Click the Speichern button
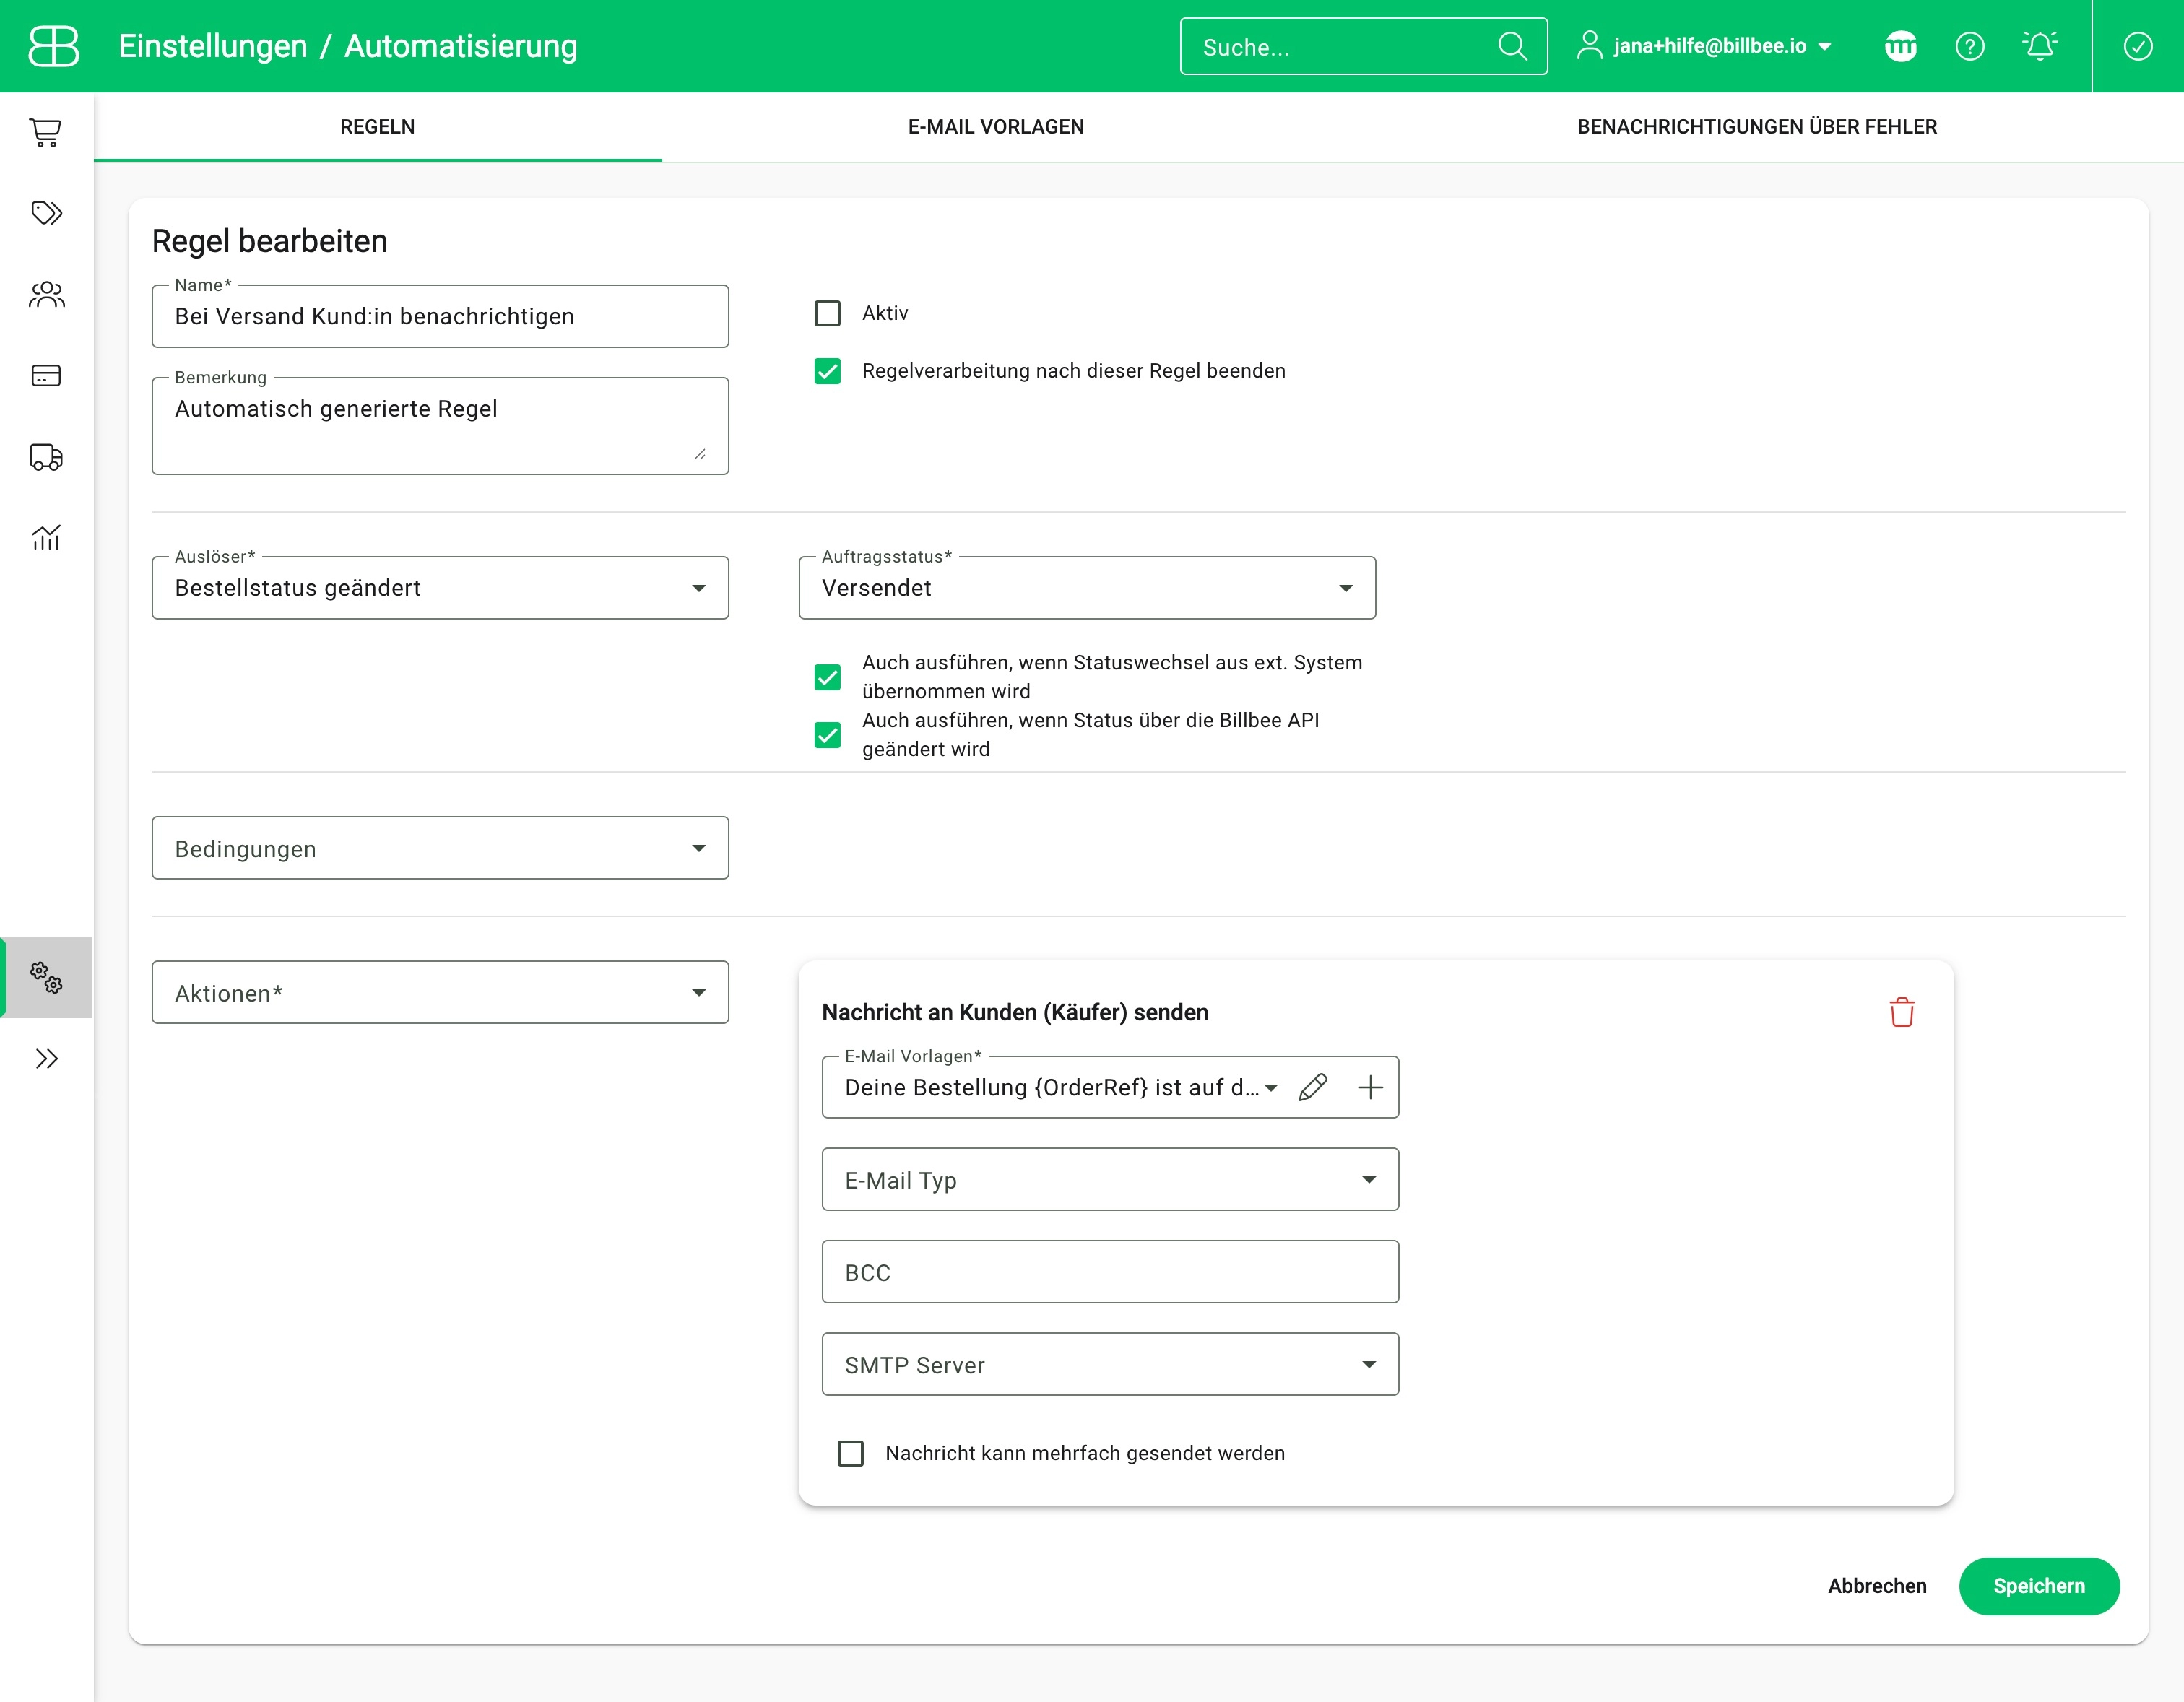Viewport: 2184px width, 1702px height. point(2039,1586)
